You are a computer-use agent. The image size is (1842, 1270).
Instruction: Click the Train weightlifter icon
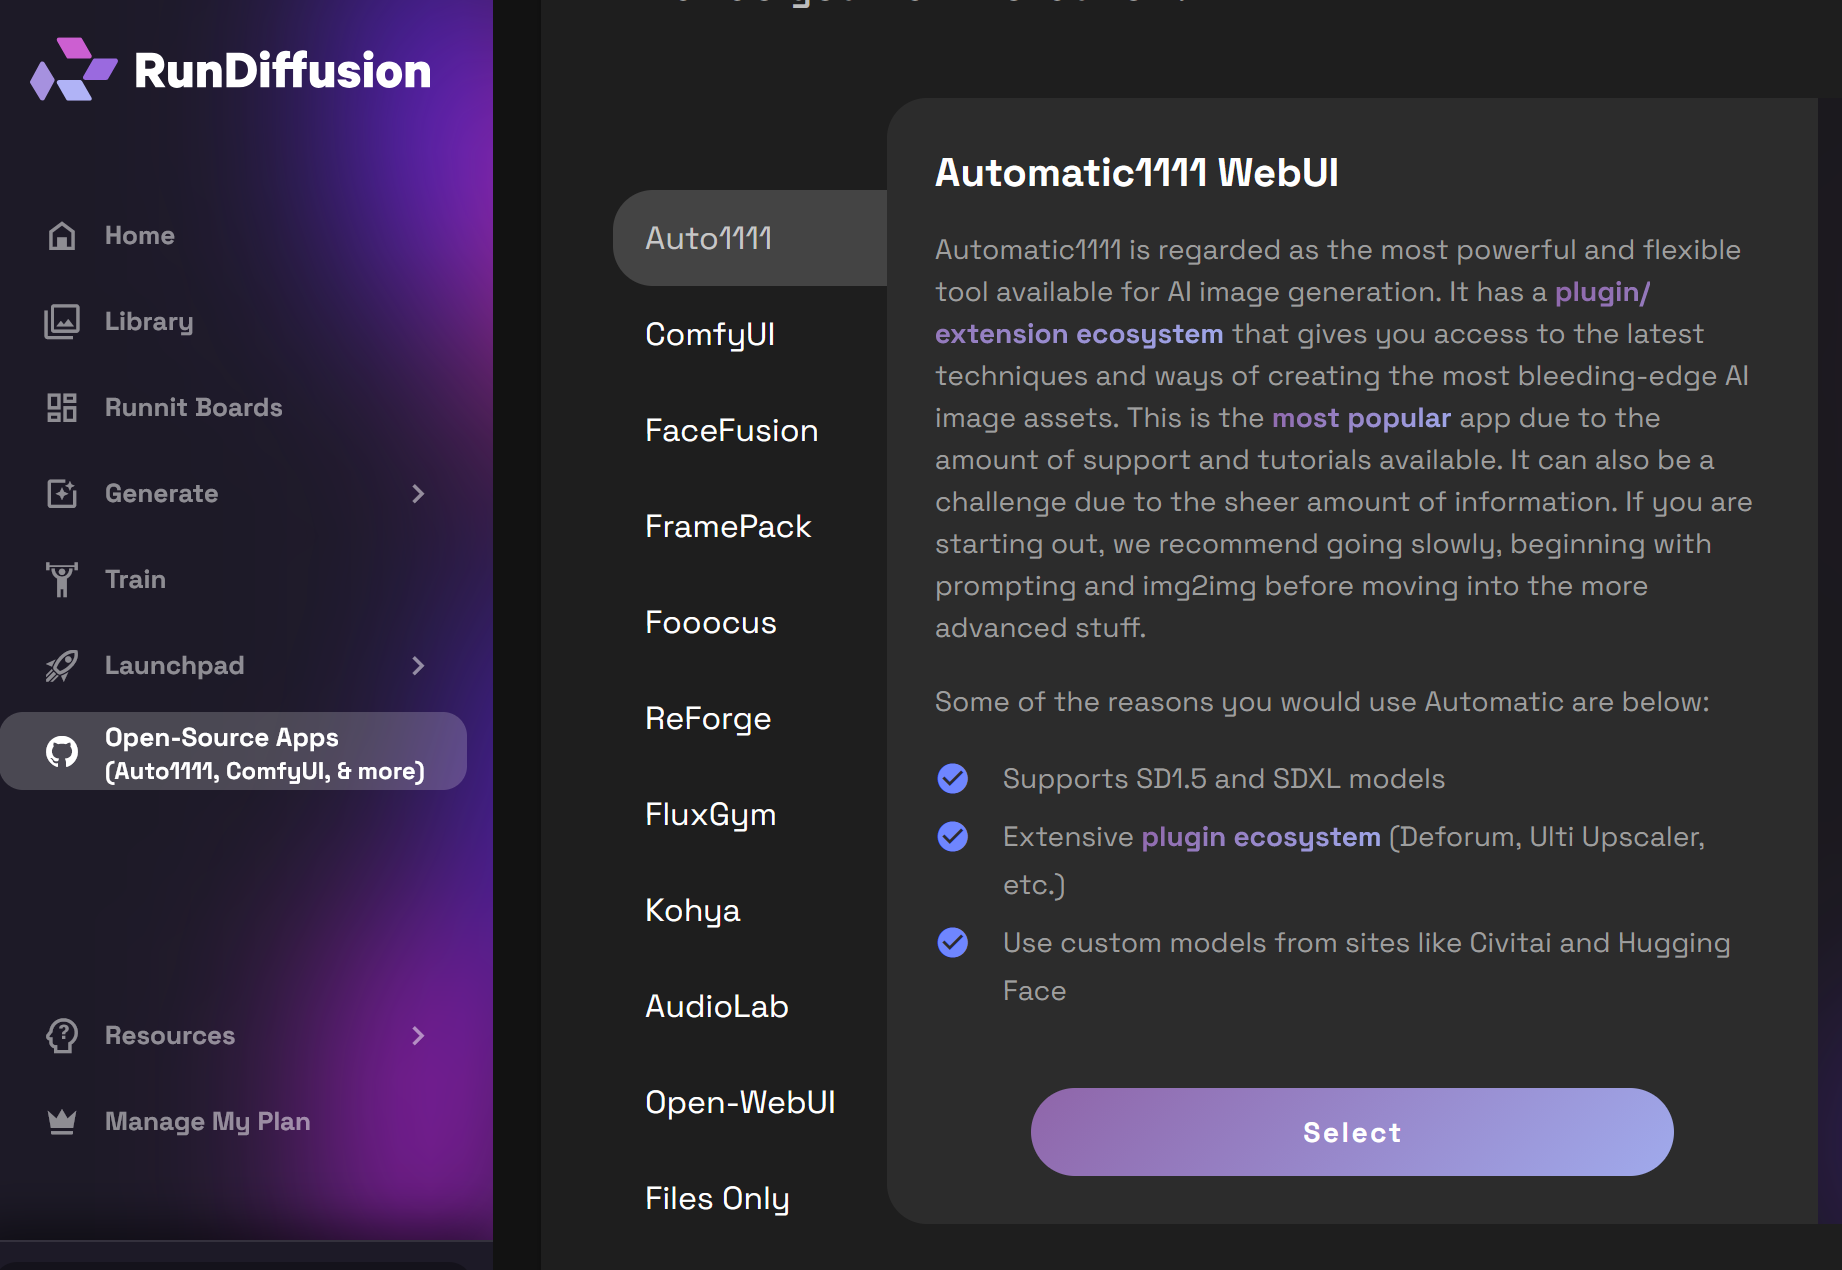pos(61,579)
